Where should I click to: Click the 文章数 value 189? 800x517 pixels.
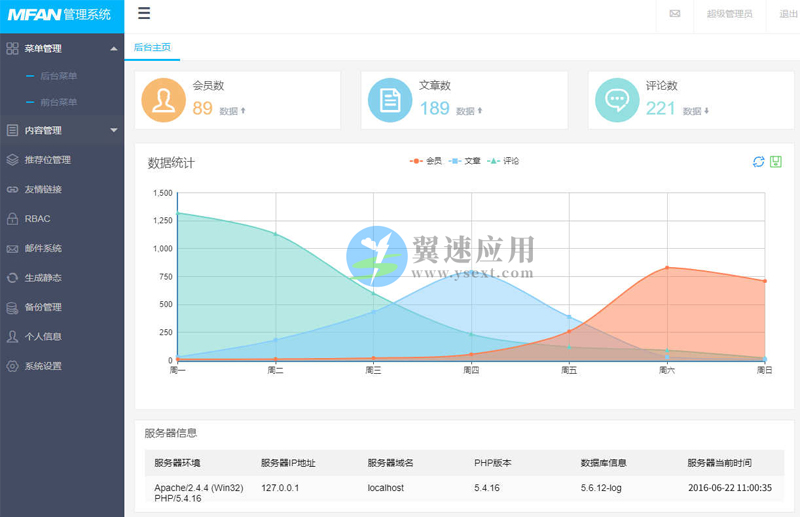click(434, 108)
